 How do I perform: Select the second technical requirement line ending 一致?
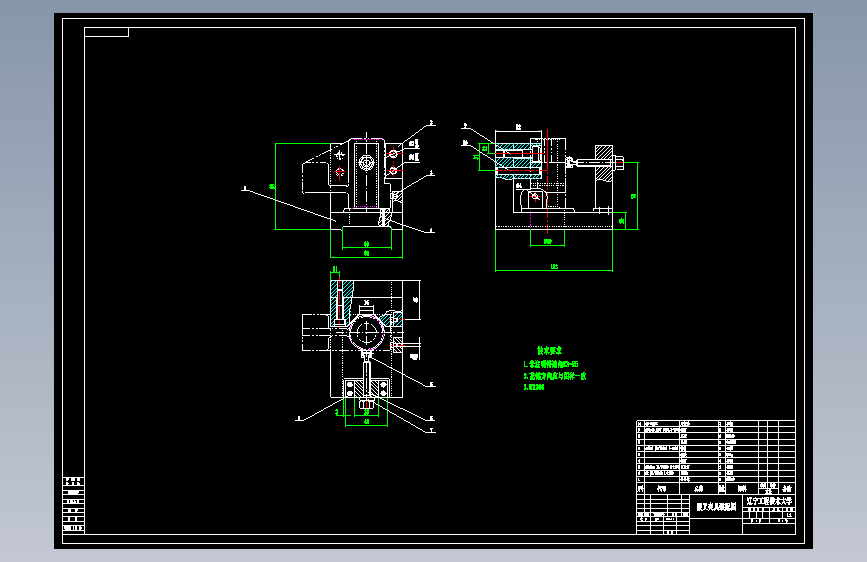(555, 376)
